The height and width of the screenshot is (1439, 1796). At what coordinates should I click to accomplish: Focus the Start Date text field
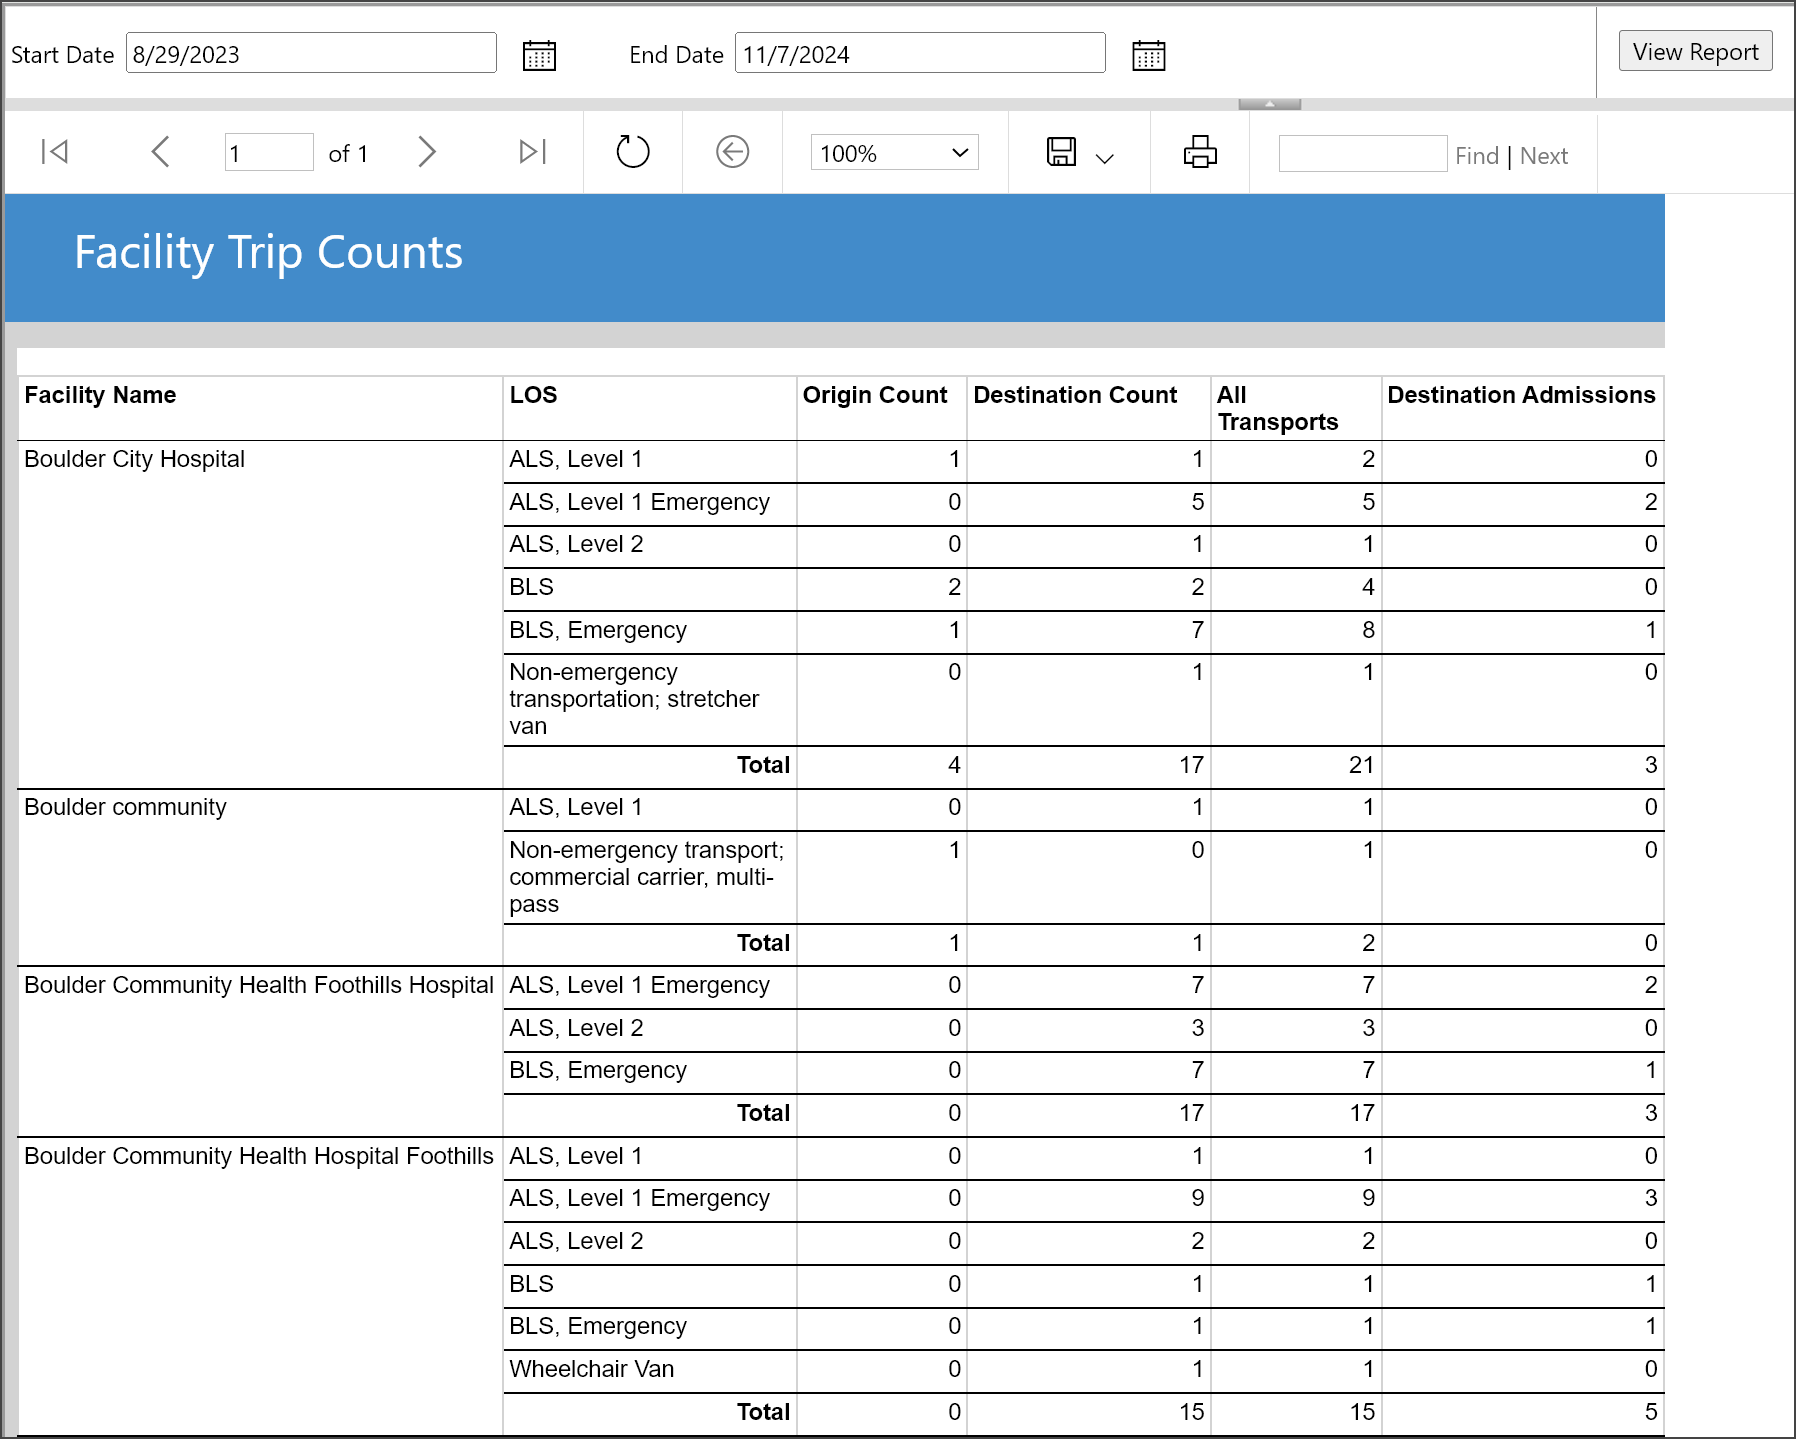coord(311,54)
